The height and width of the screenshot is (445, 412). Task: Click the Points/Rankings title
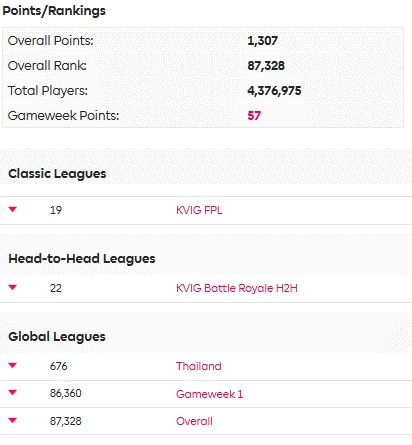point(54,11)
